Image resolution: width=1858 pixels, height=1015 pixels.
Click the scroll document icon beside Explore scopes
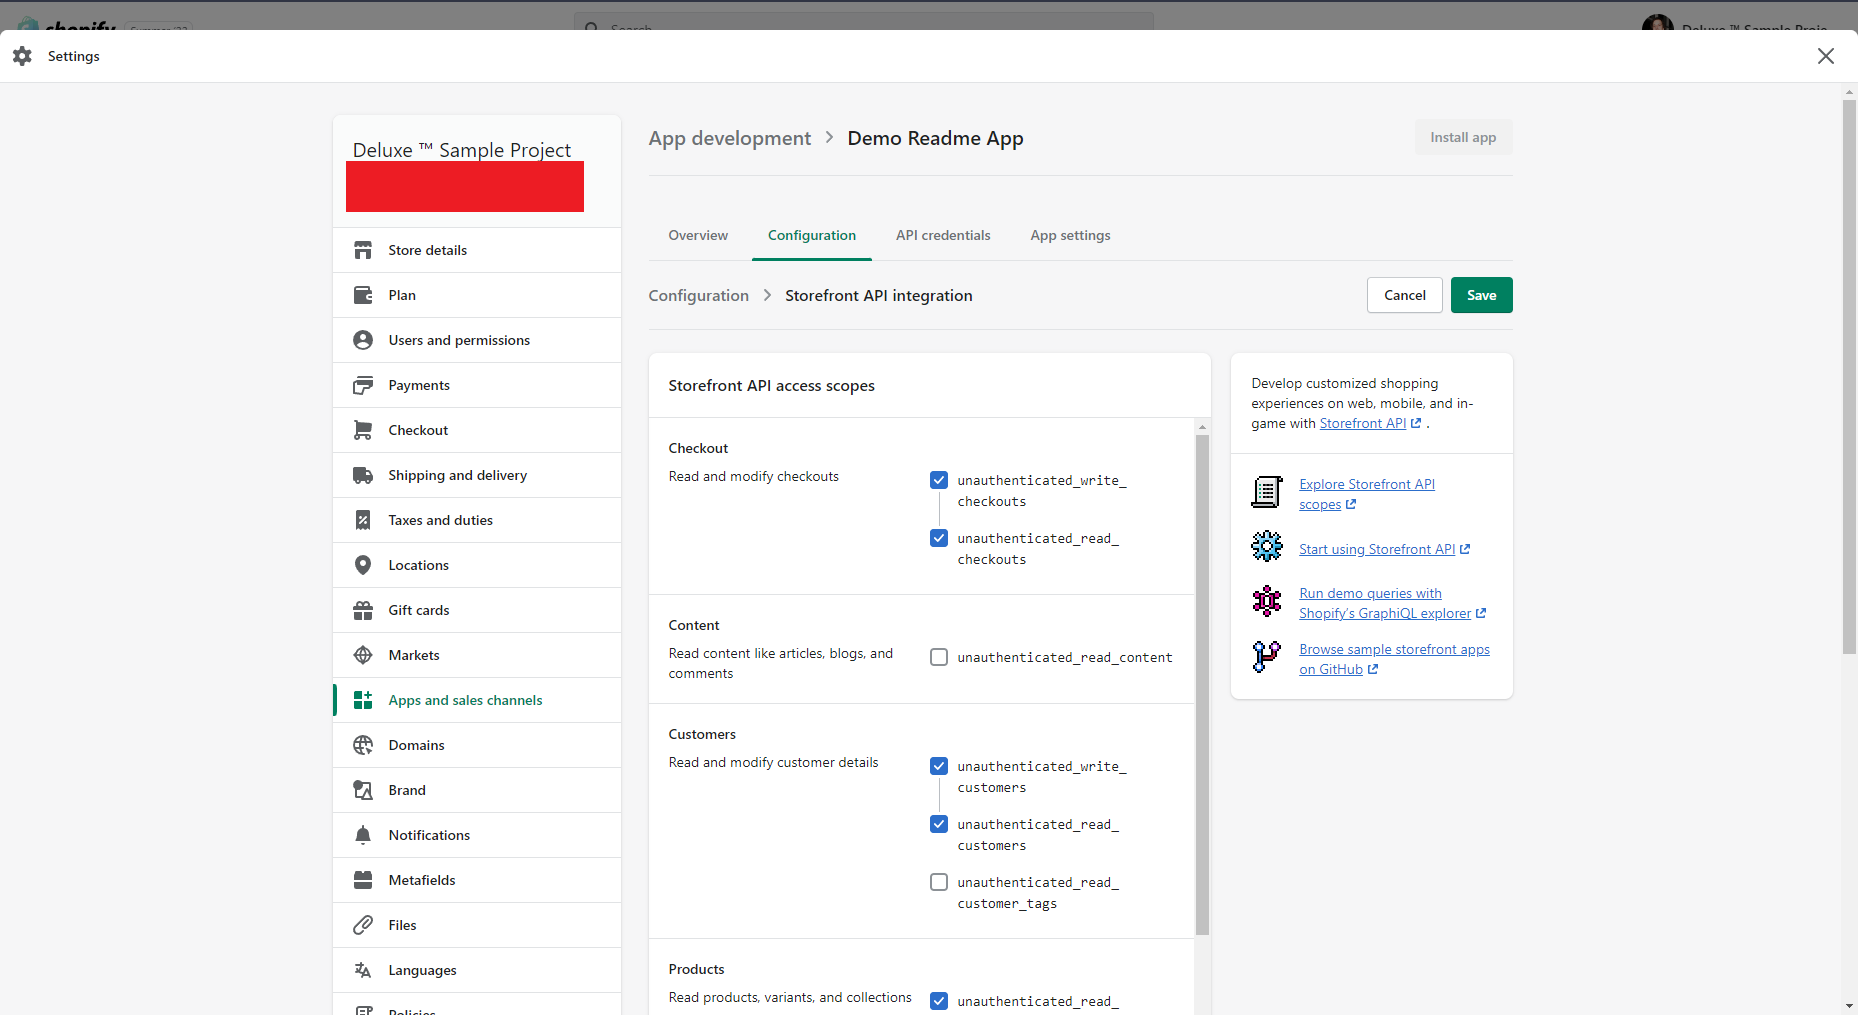coord(1267,492)
